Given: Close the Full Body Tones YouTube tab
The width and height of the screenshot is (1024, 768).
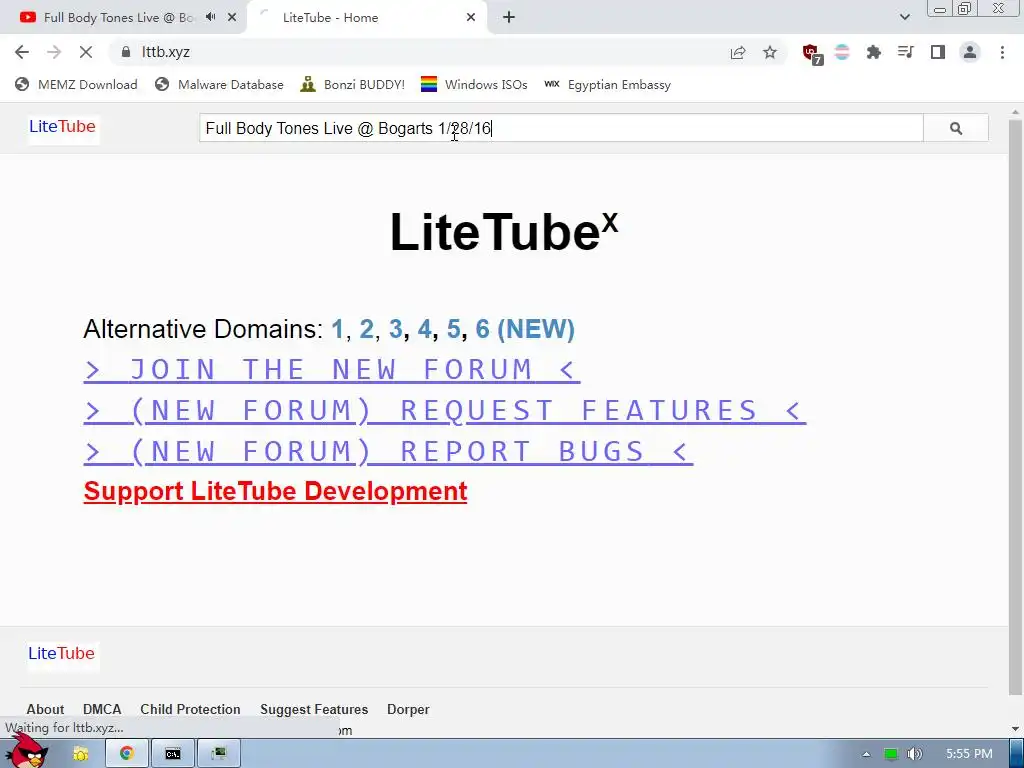Looking at the screenshot, I should tap(232, 18).
